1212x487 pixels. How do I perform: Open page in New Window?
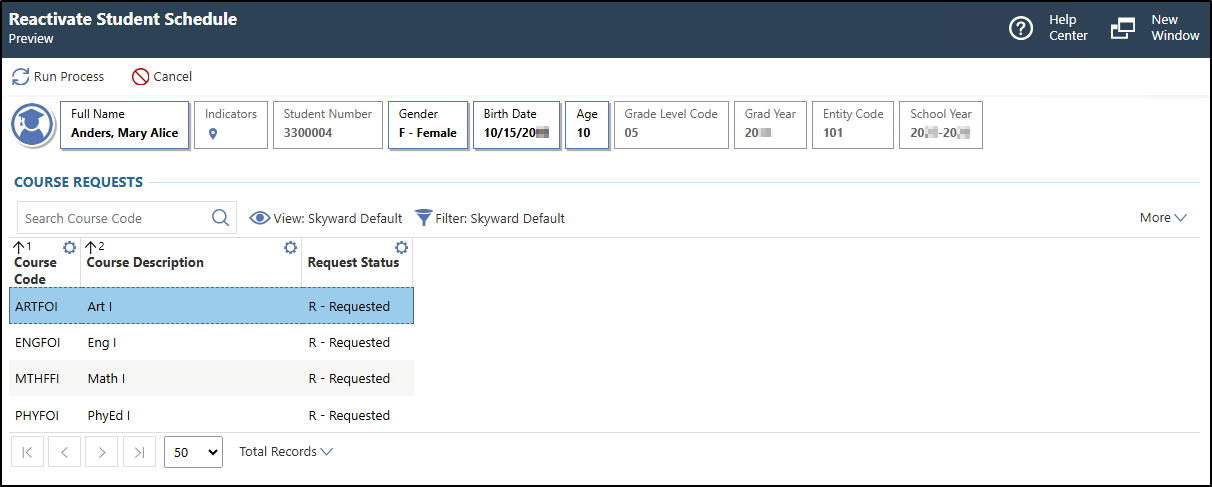(x=1154, y=28)
